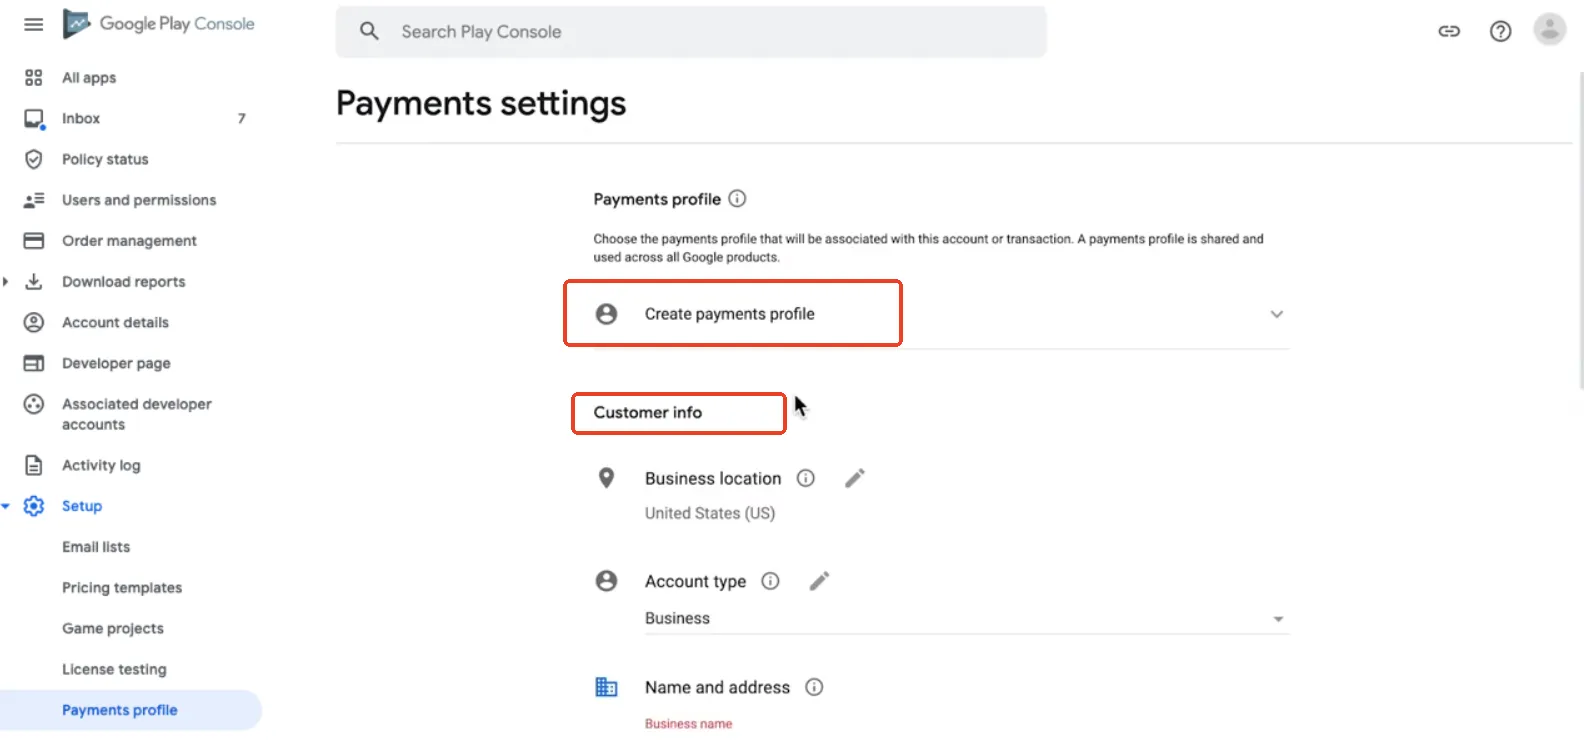This screenshot has height=741, width=1584.
Task: Show info tooltip for Account type
Action: (770, 581)
